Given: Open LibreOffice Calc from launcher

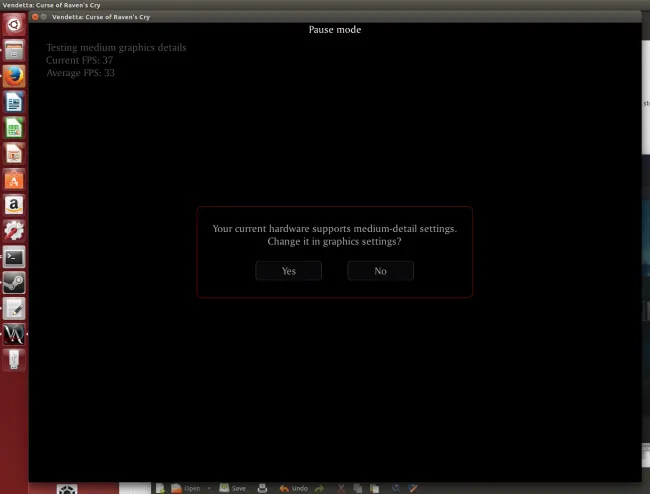Looking at the screenshot, I should [14, 128].
